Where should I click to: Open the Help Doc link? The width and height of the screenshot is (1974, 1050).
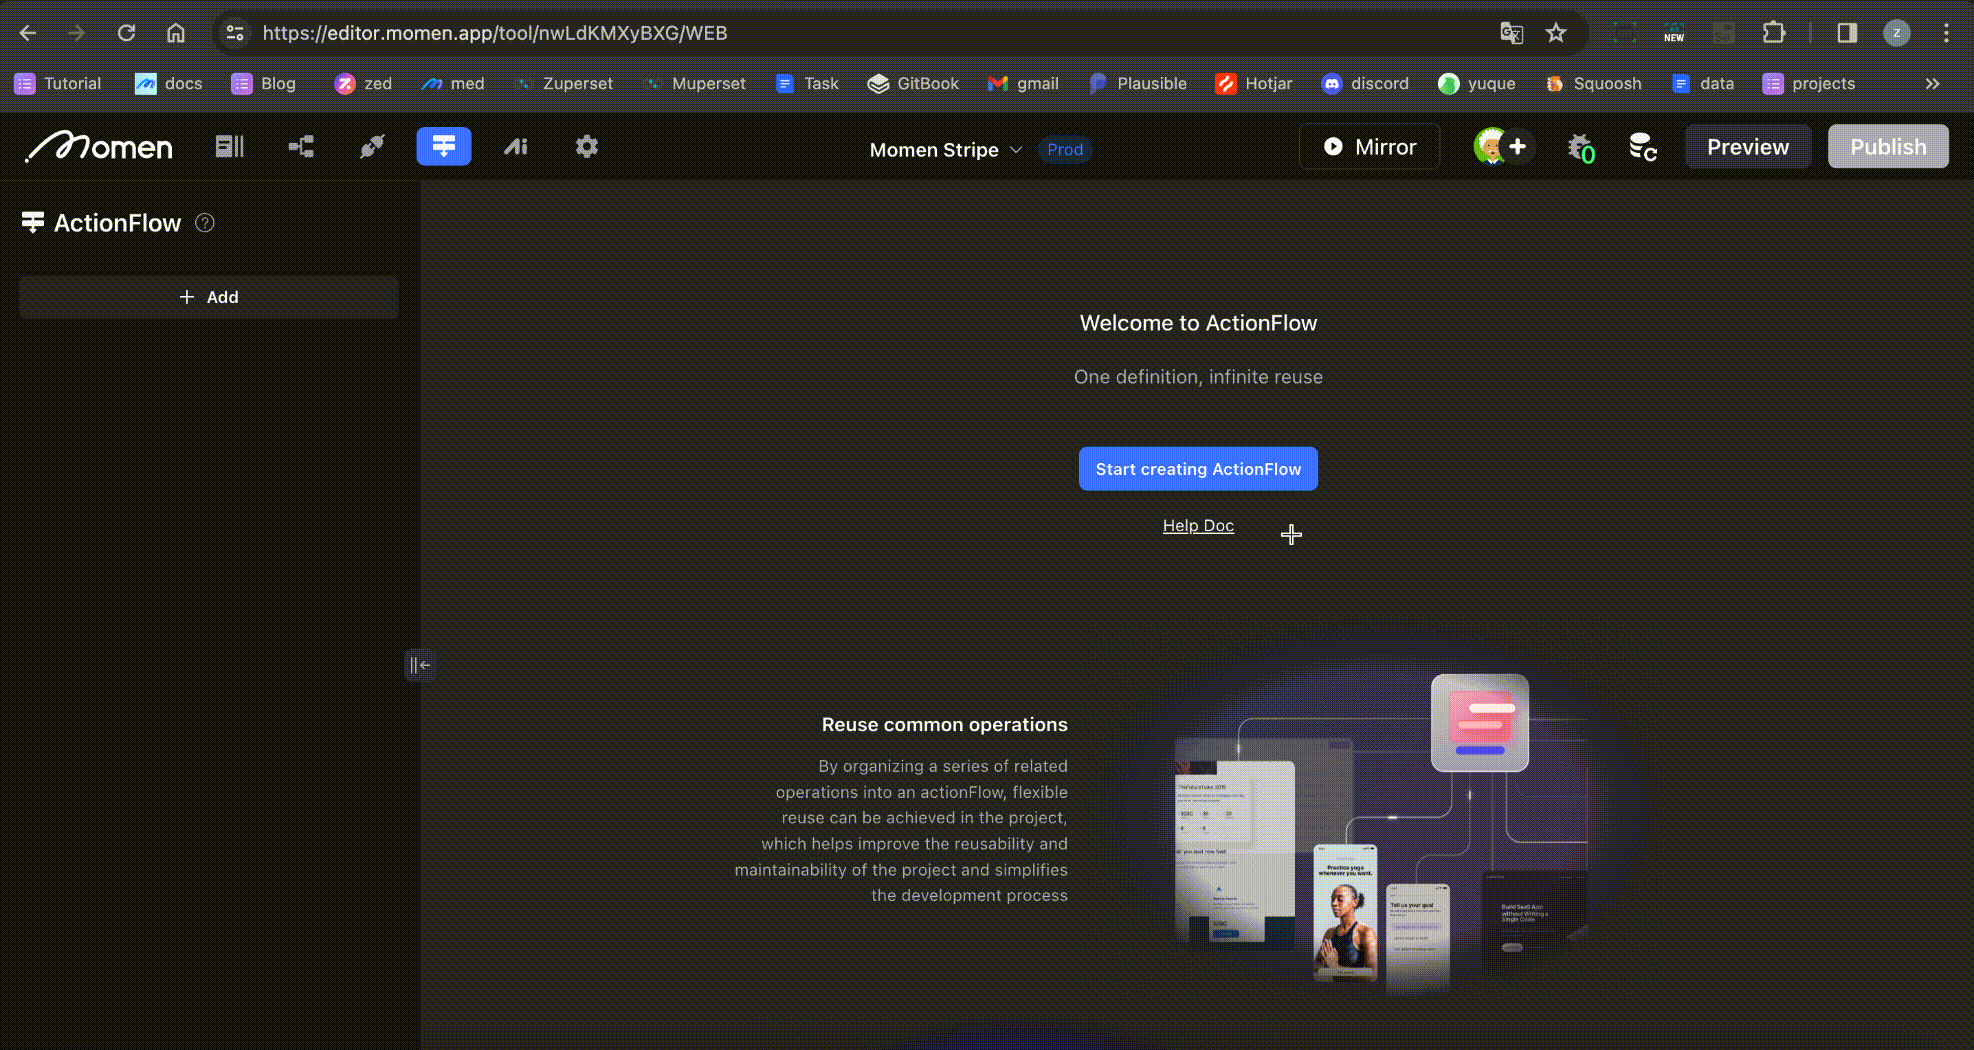point(1198,526)
